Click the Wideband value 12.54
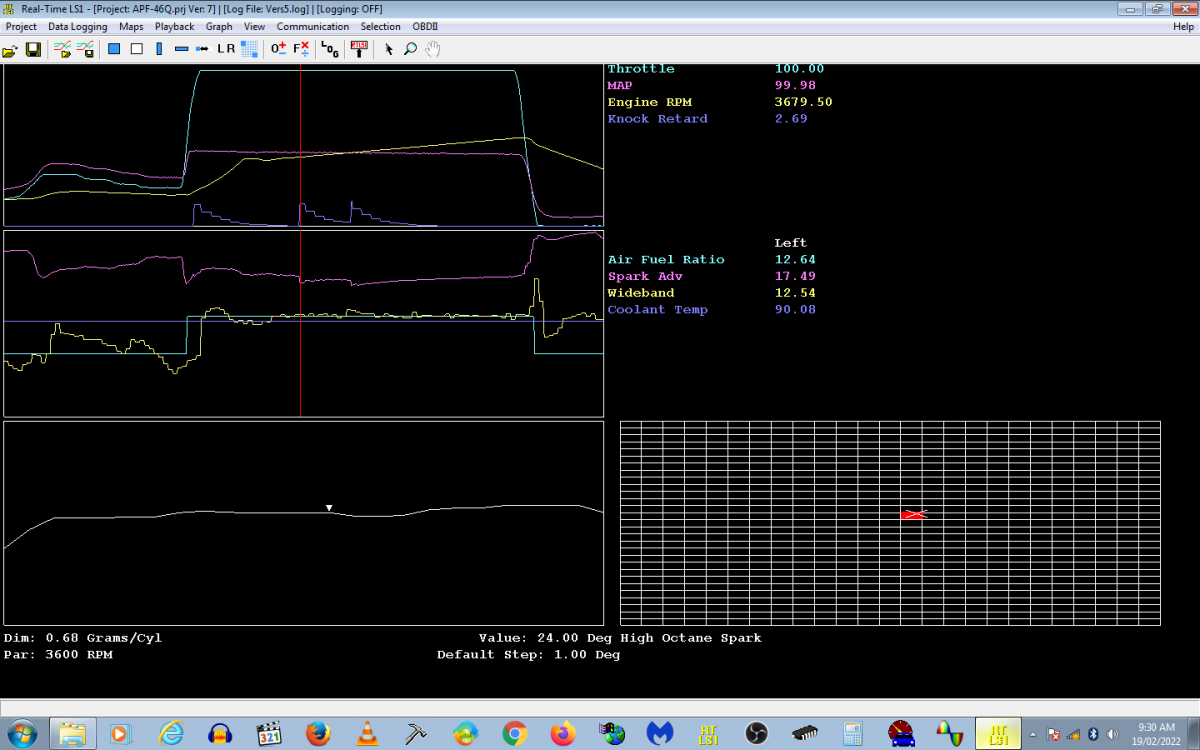1200x750 pixels. tap(795, 293)
